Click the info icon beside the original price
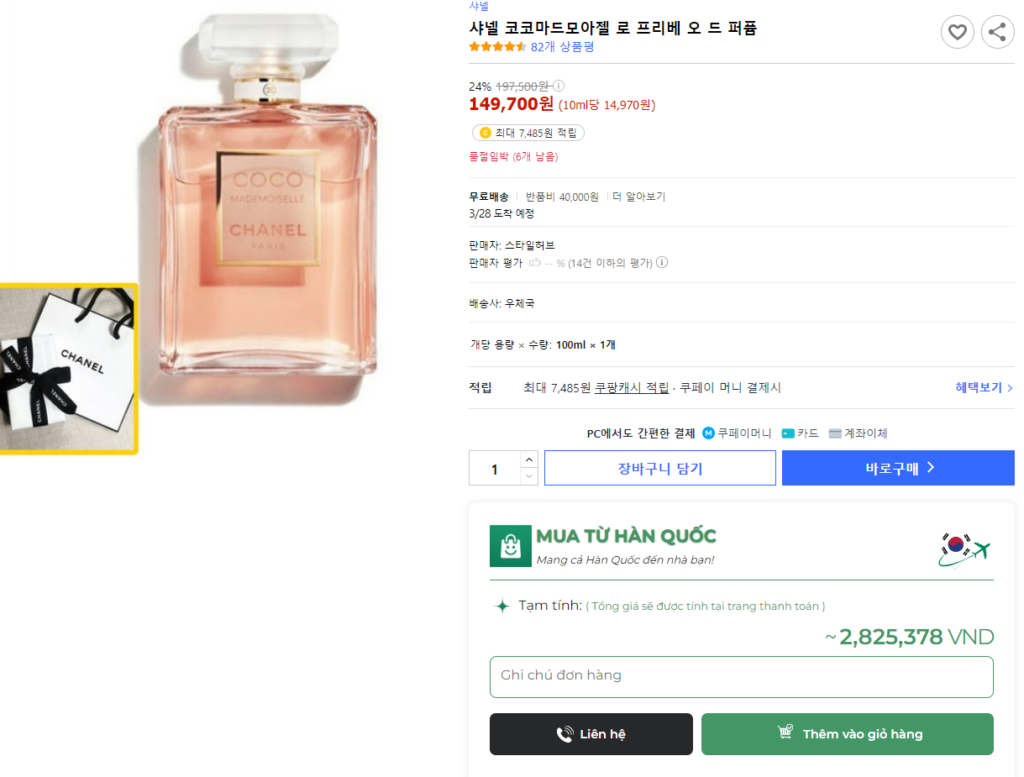Screen dimensions: 1024x777 pos(559,86)
